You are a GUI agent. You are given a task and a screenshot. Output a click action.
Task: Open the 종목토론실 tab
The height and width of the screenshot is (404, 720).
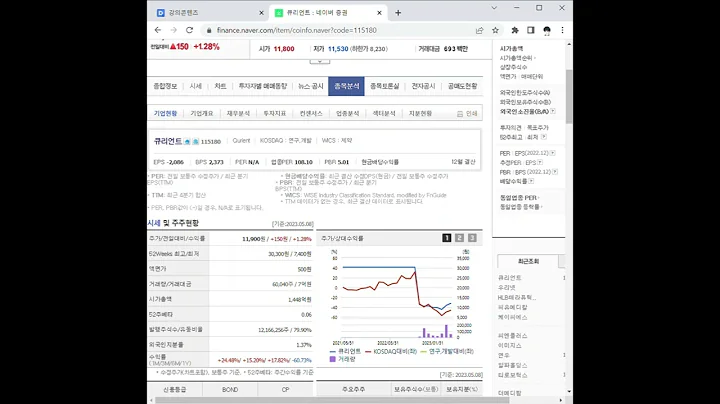point(385,86)
